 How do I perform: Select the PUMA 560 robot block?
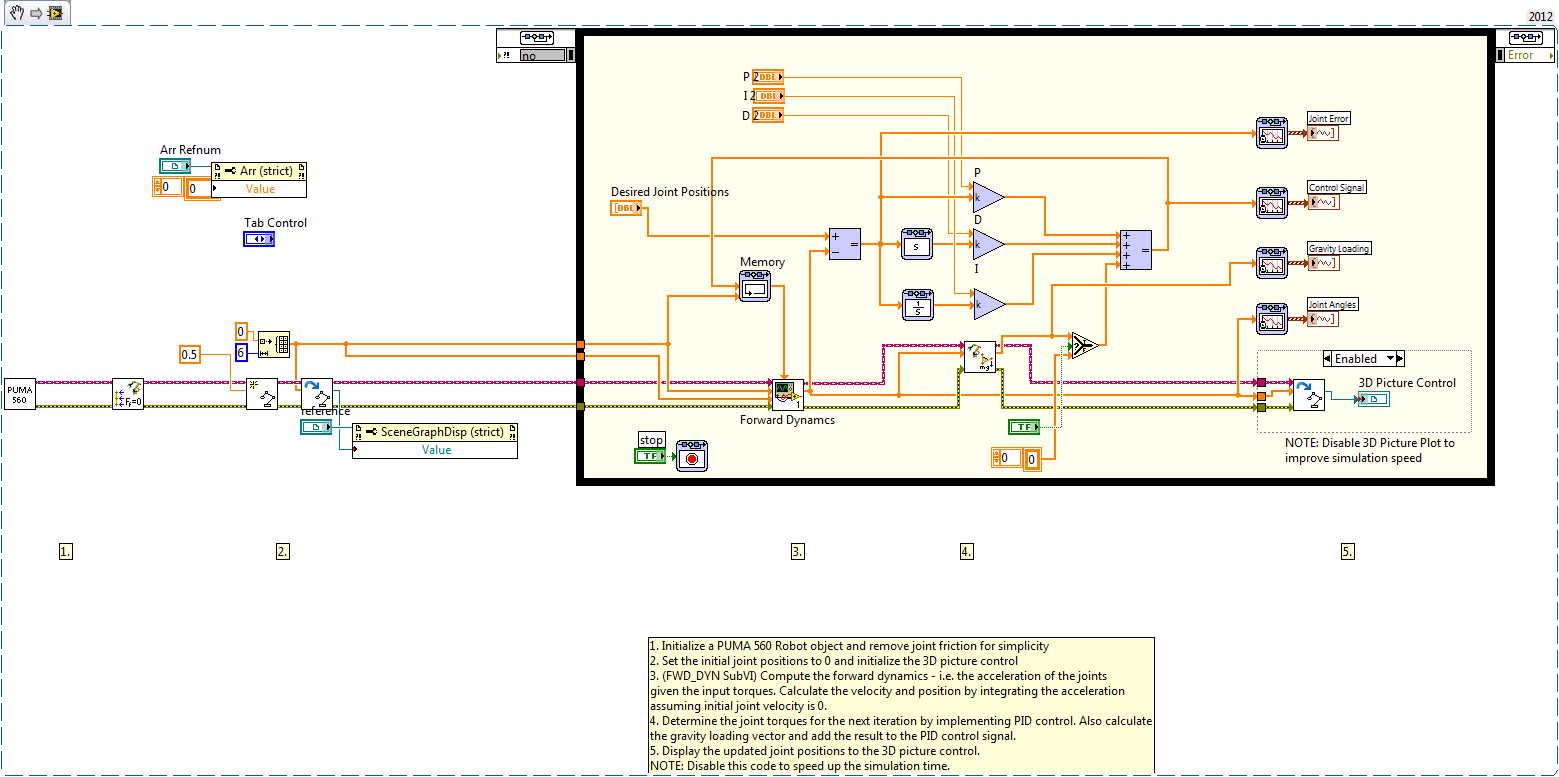(19, 394)
